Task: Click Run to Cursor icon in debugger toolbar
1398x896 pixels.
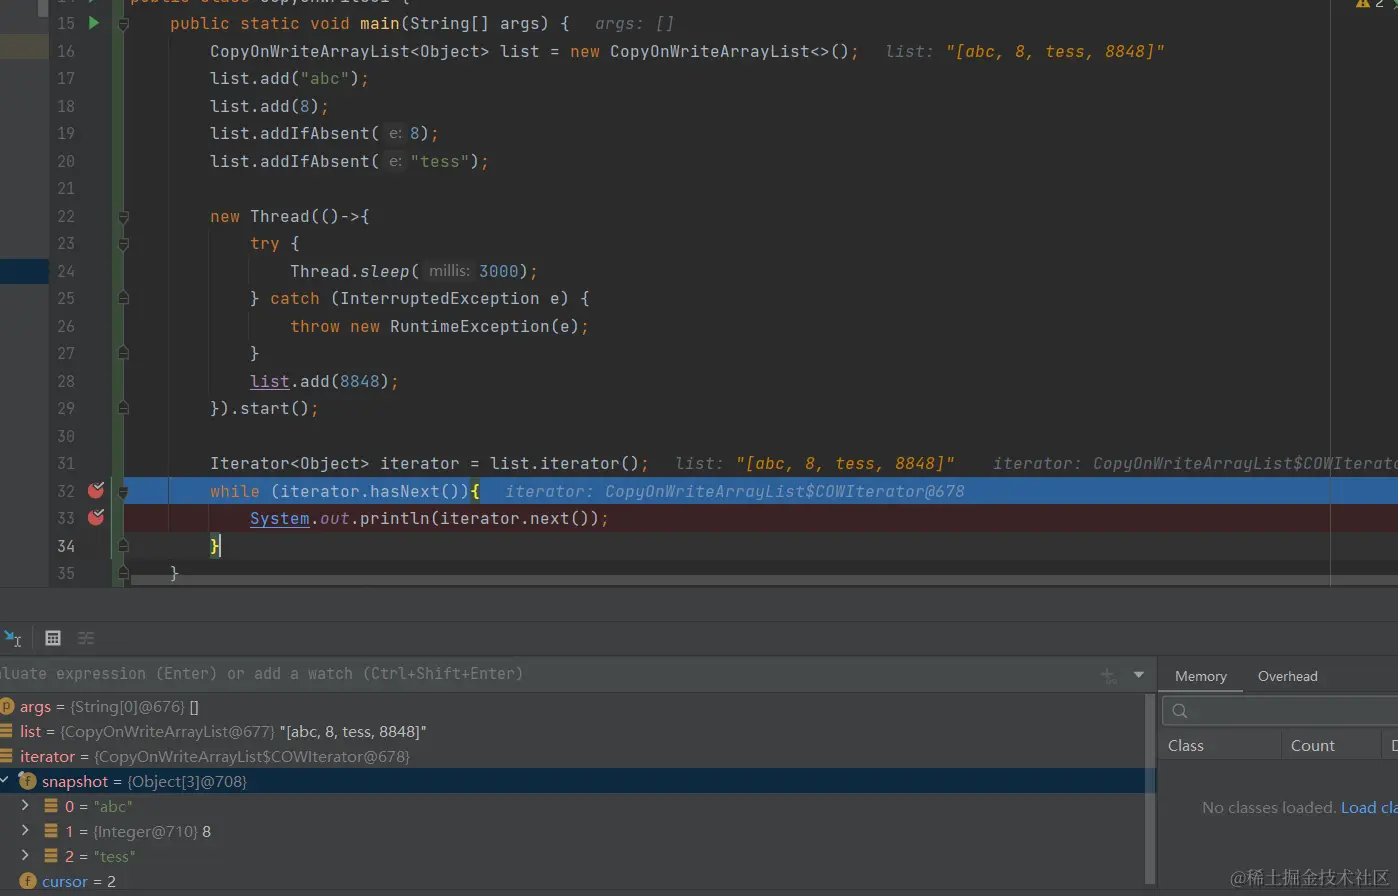Action: coord(12,638)
